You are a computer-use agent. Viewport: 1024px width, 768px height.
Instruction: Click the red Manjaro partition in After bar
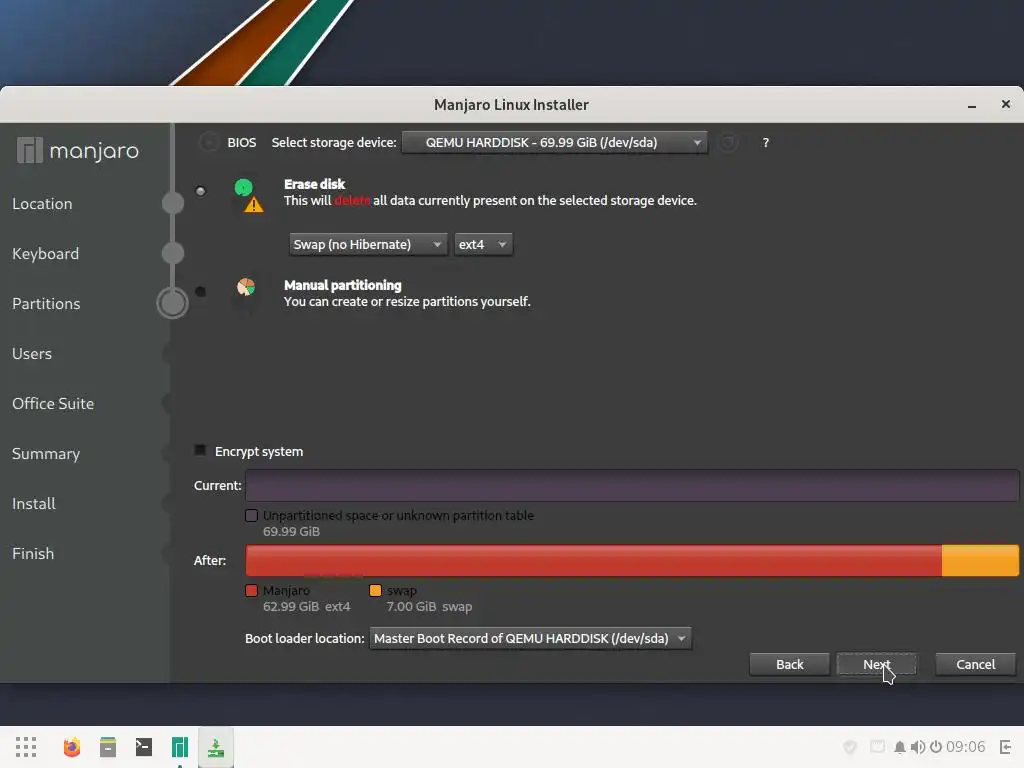click(x=594, y=560)
